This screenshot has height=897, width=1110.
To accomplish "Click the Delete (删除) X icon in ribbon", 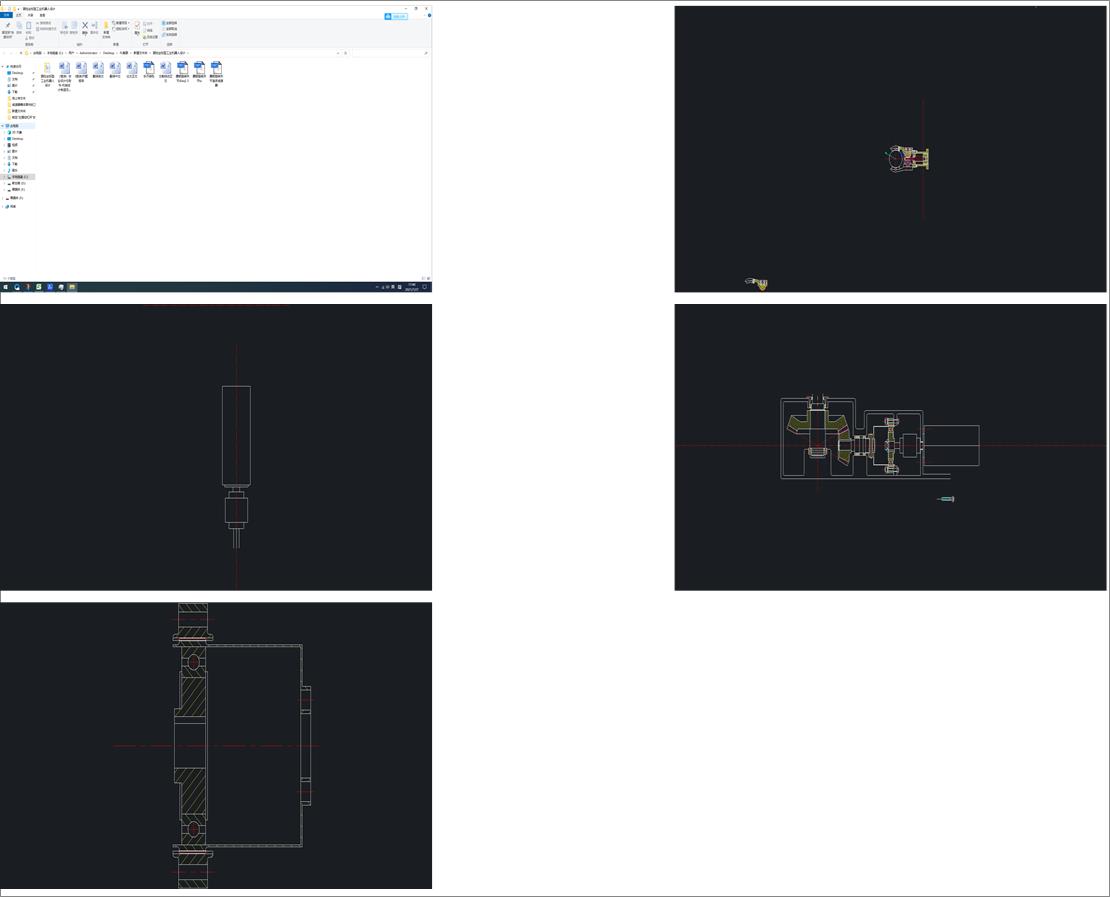I will coord(84,27).
